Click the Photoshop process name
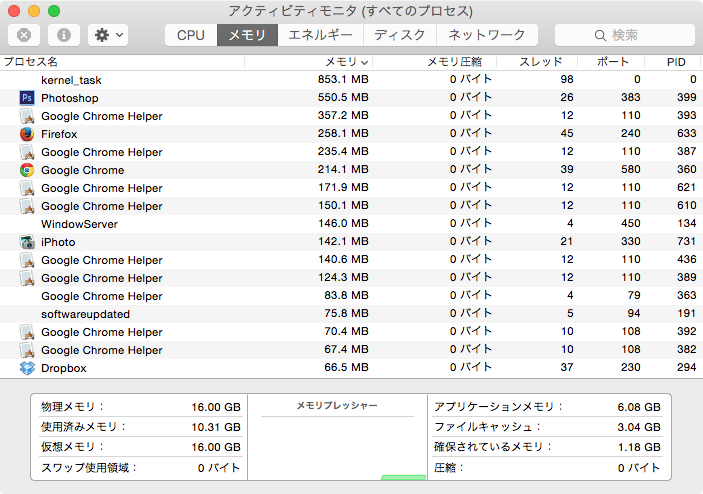703x494 pixels. [69, 98]
